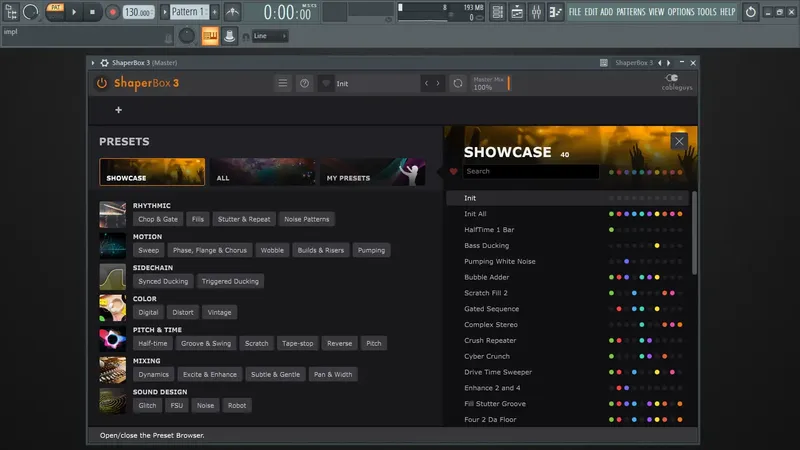The height and width of the screenshot is (450, 800).
Task: Expand the pattern selector left arrow
Action: (x=164, y=12)
